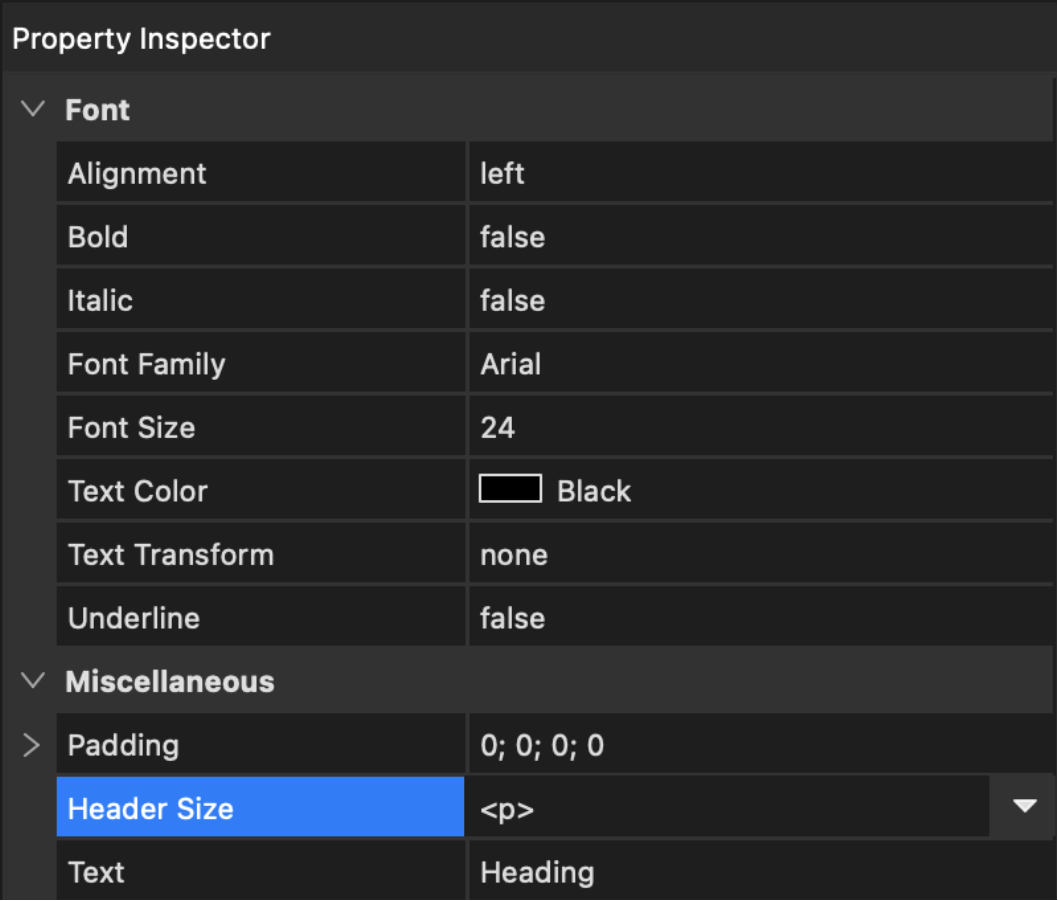Viewport: 1058px width, 901px height.
Task: Click the black Text Color swatch
Action: [x=510, y=490]
